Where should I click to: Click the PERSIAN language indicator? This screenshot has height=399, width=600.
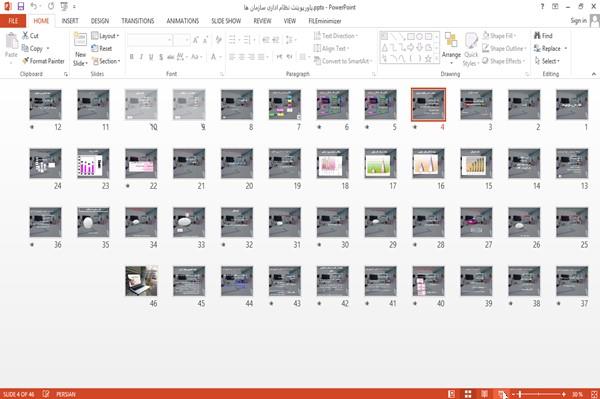[66, 394]
